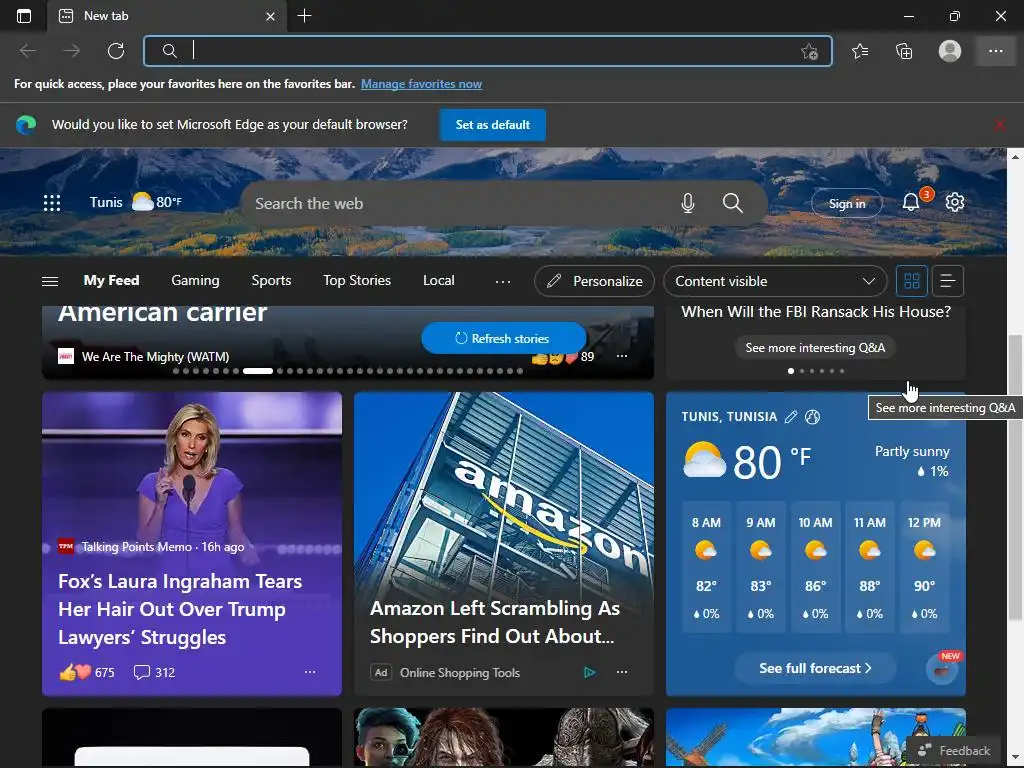Open See full forecast link
1024x768 pixels.
815,668
